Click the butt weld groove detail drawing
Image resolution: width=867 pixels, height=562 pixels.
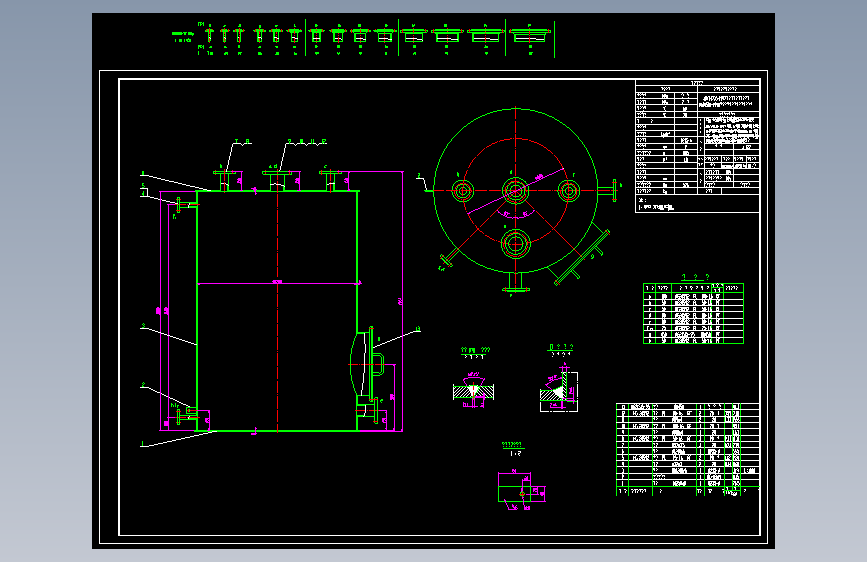tap(473, 390)
